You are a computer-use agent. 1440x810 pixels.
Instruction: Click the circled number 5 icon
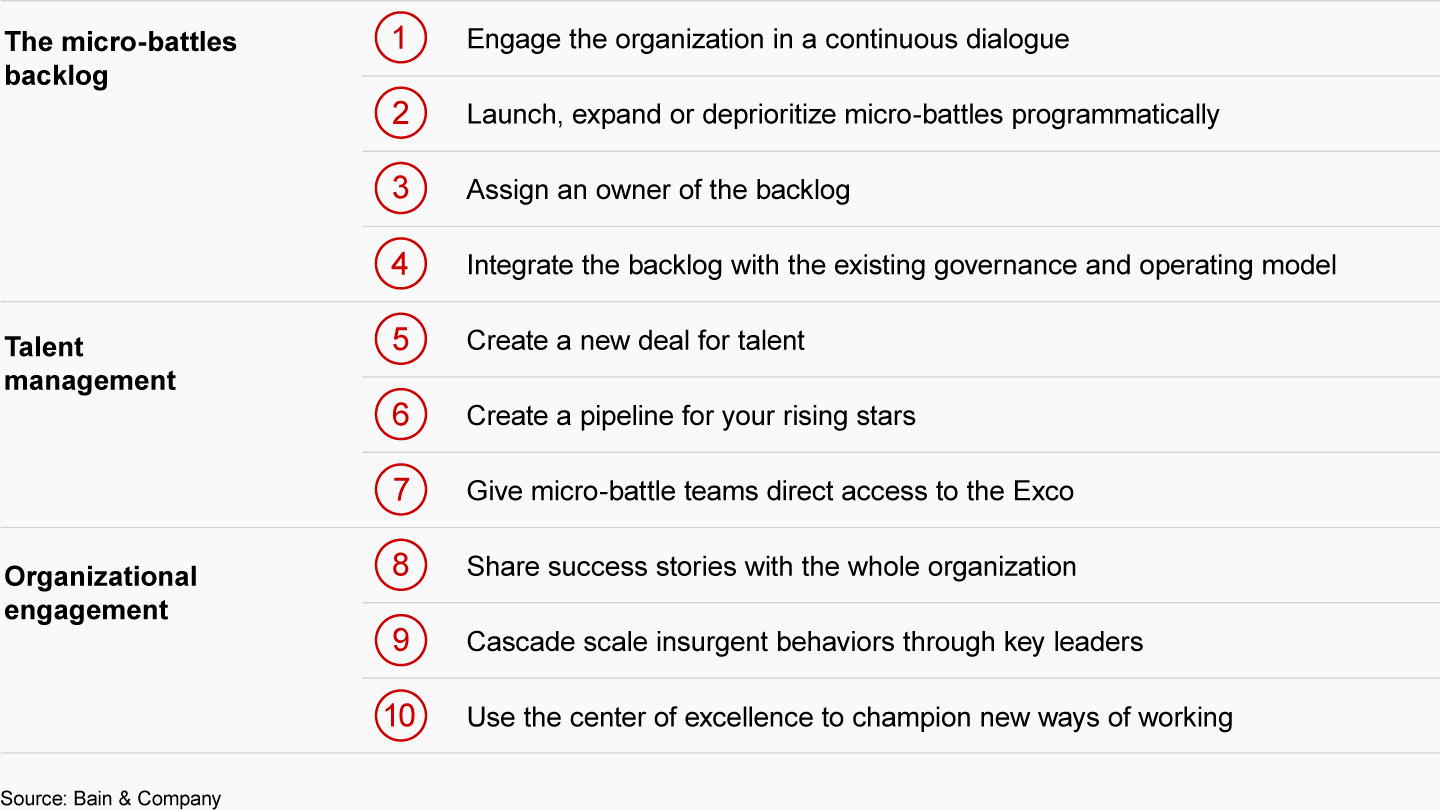click(401, 340)
